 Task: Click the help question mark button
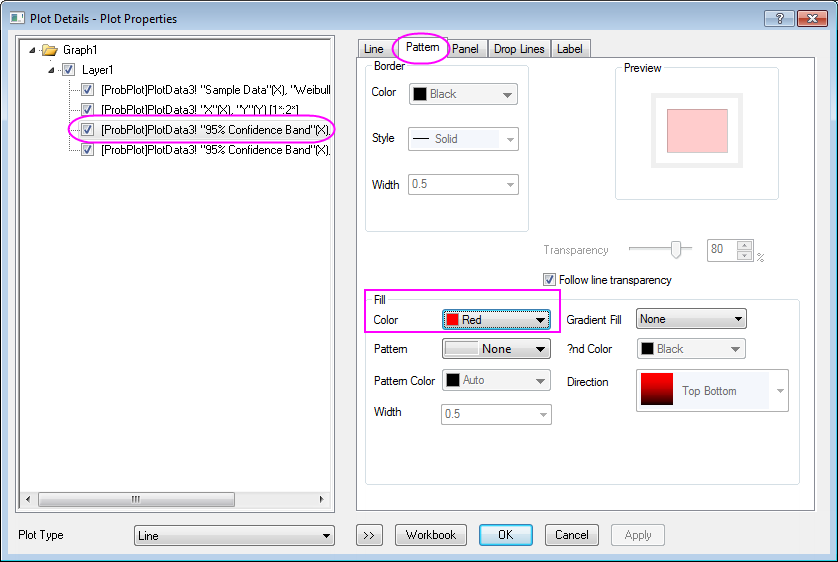(x=778, y=18)
